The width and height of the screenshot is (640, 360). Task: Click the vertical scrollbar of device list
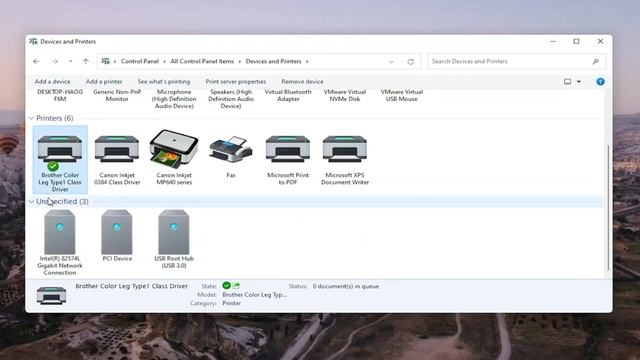click(x=608, y=208)
